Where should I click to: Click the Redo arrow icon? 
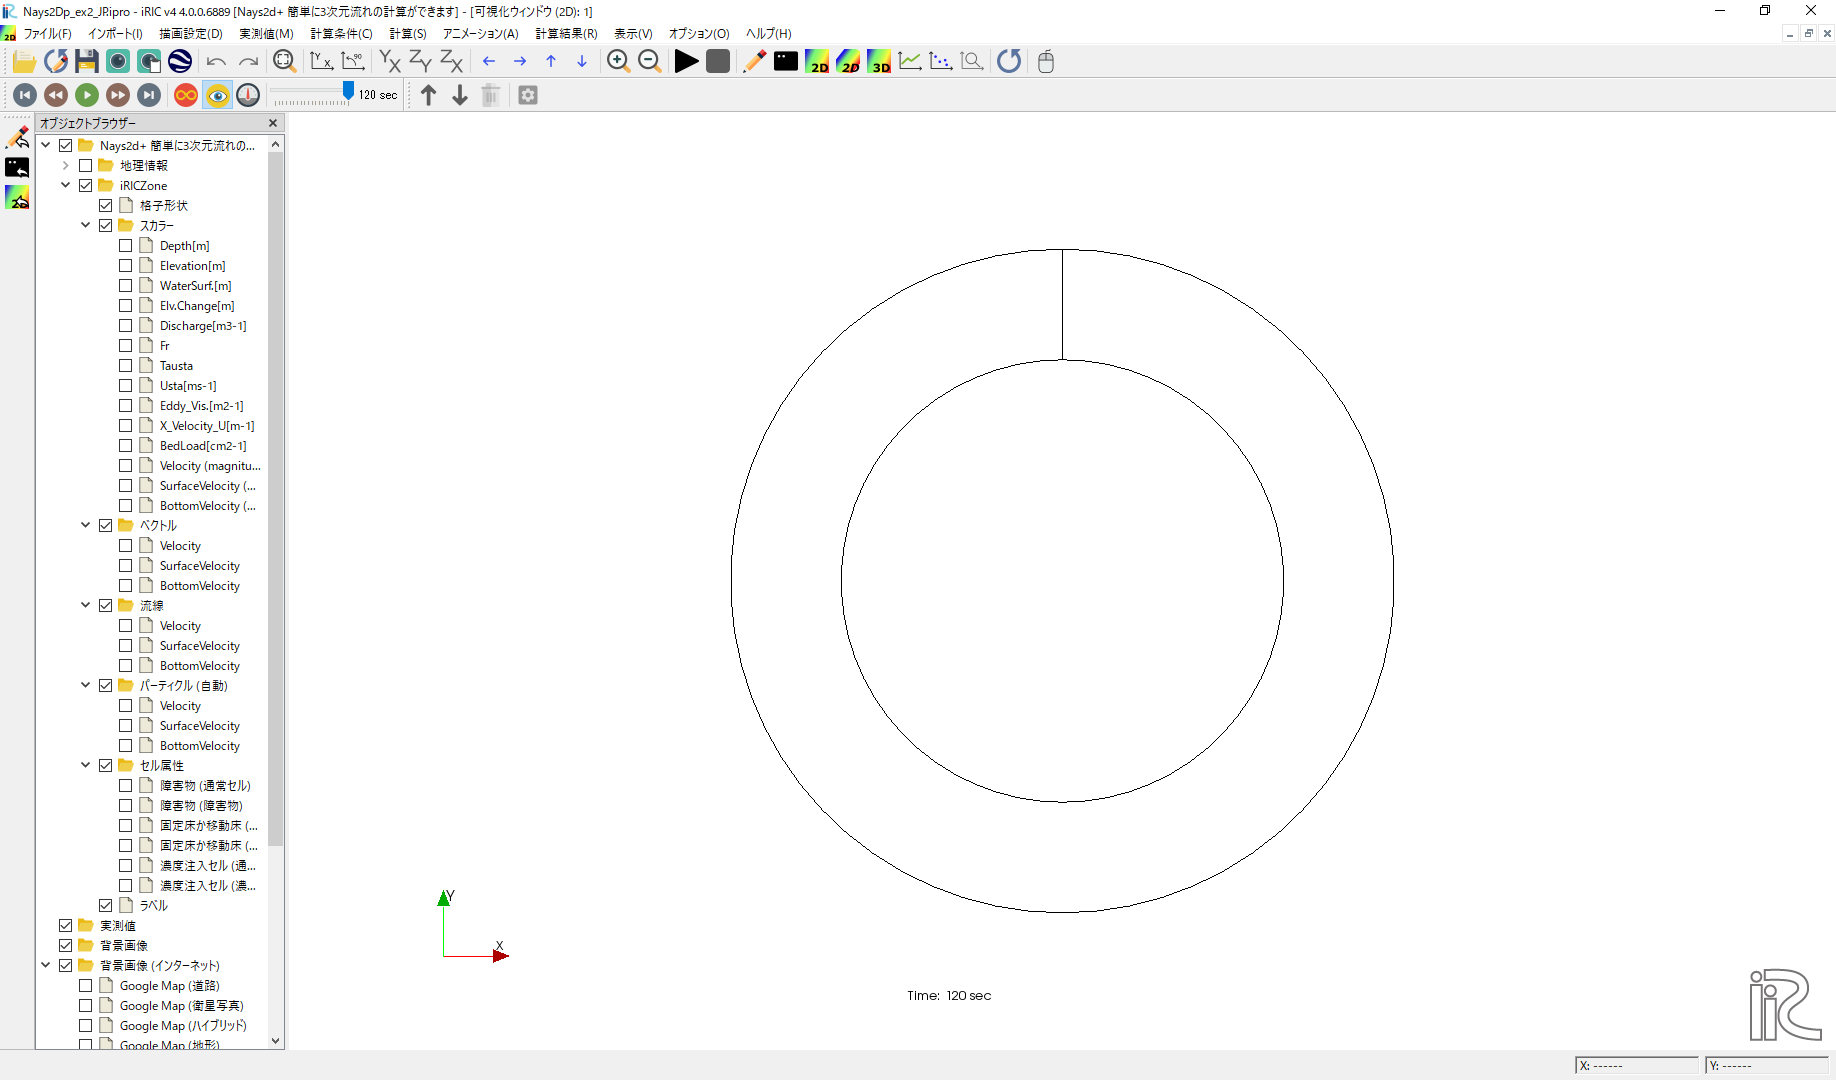pos(248,62)
